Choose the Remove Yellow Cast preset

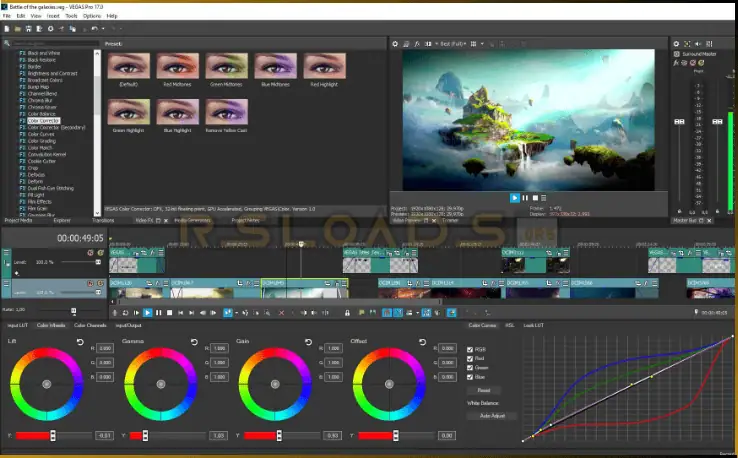pos(226,112)
